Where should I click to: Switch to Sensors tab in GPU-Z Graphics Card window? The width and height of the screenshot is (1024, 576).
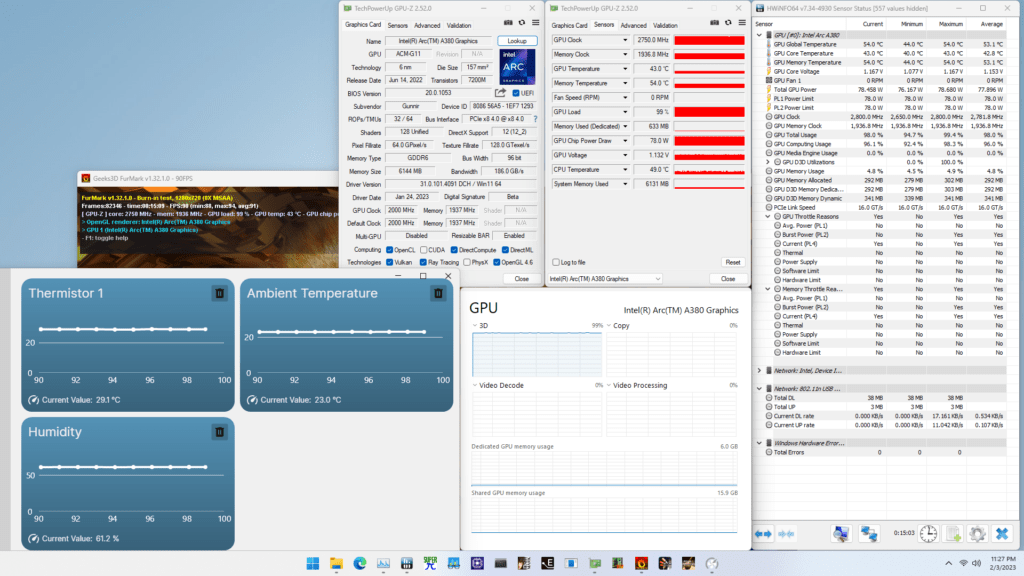tap(397, 25)
